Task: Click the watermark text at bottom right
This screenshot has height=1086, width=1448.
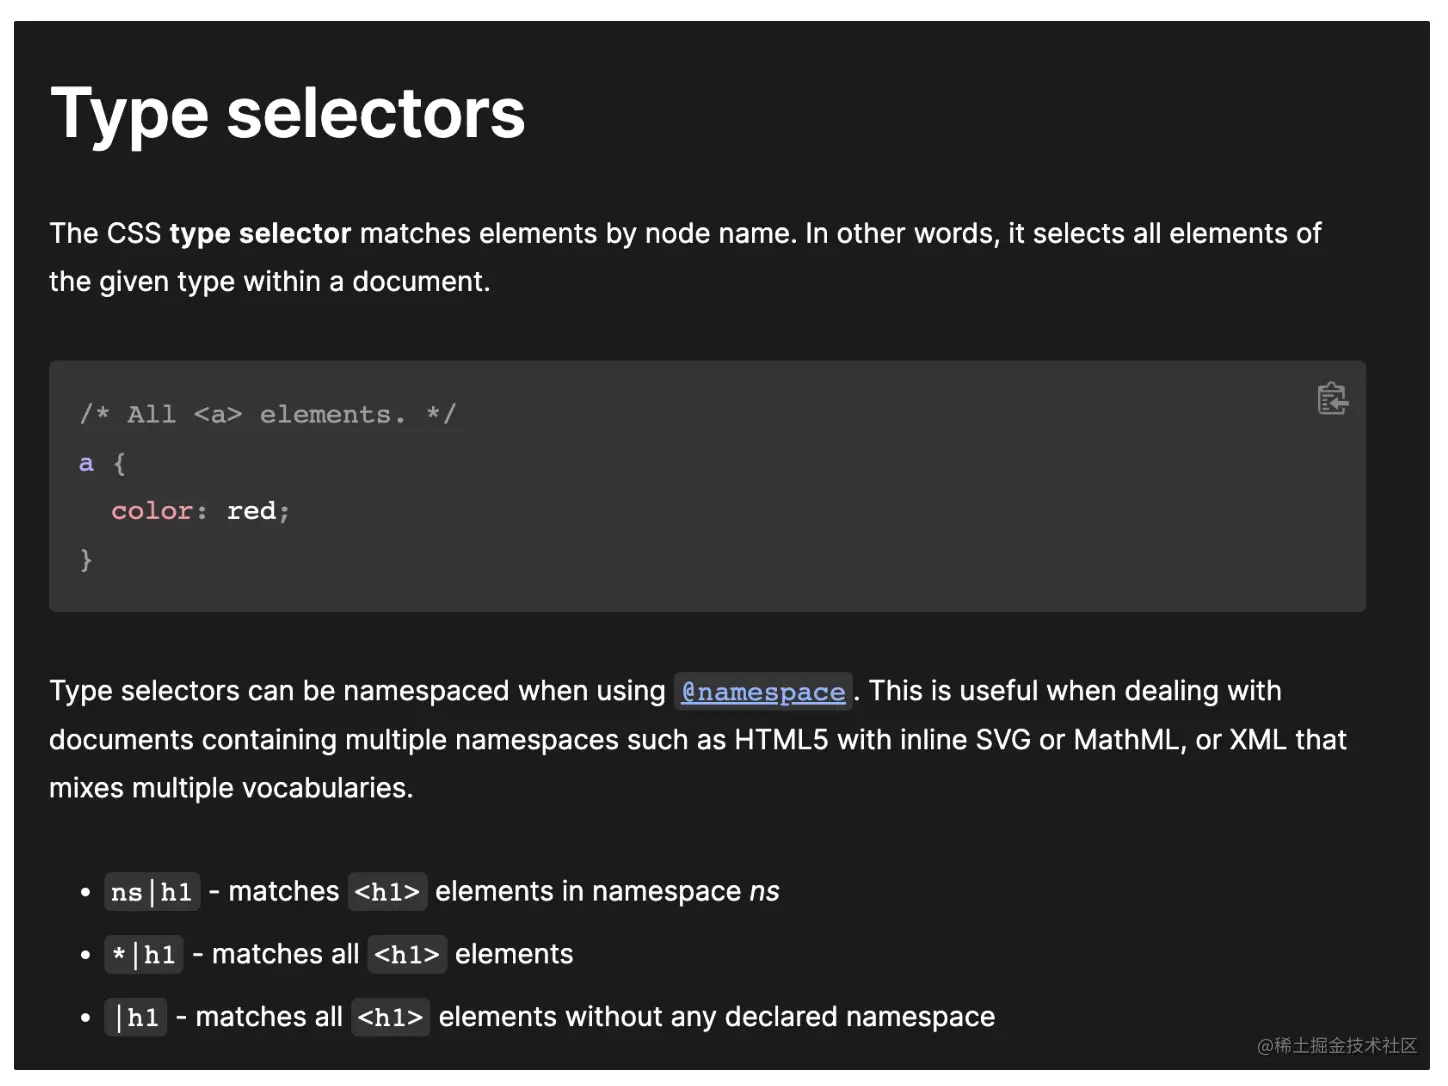Action: pos(1337,1046)
